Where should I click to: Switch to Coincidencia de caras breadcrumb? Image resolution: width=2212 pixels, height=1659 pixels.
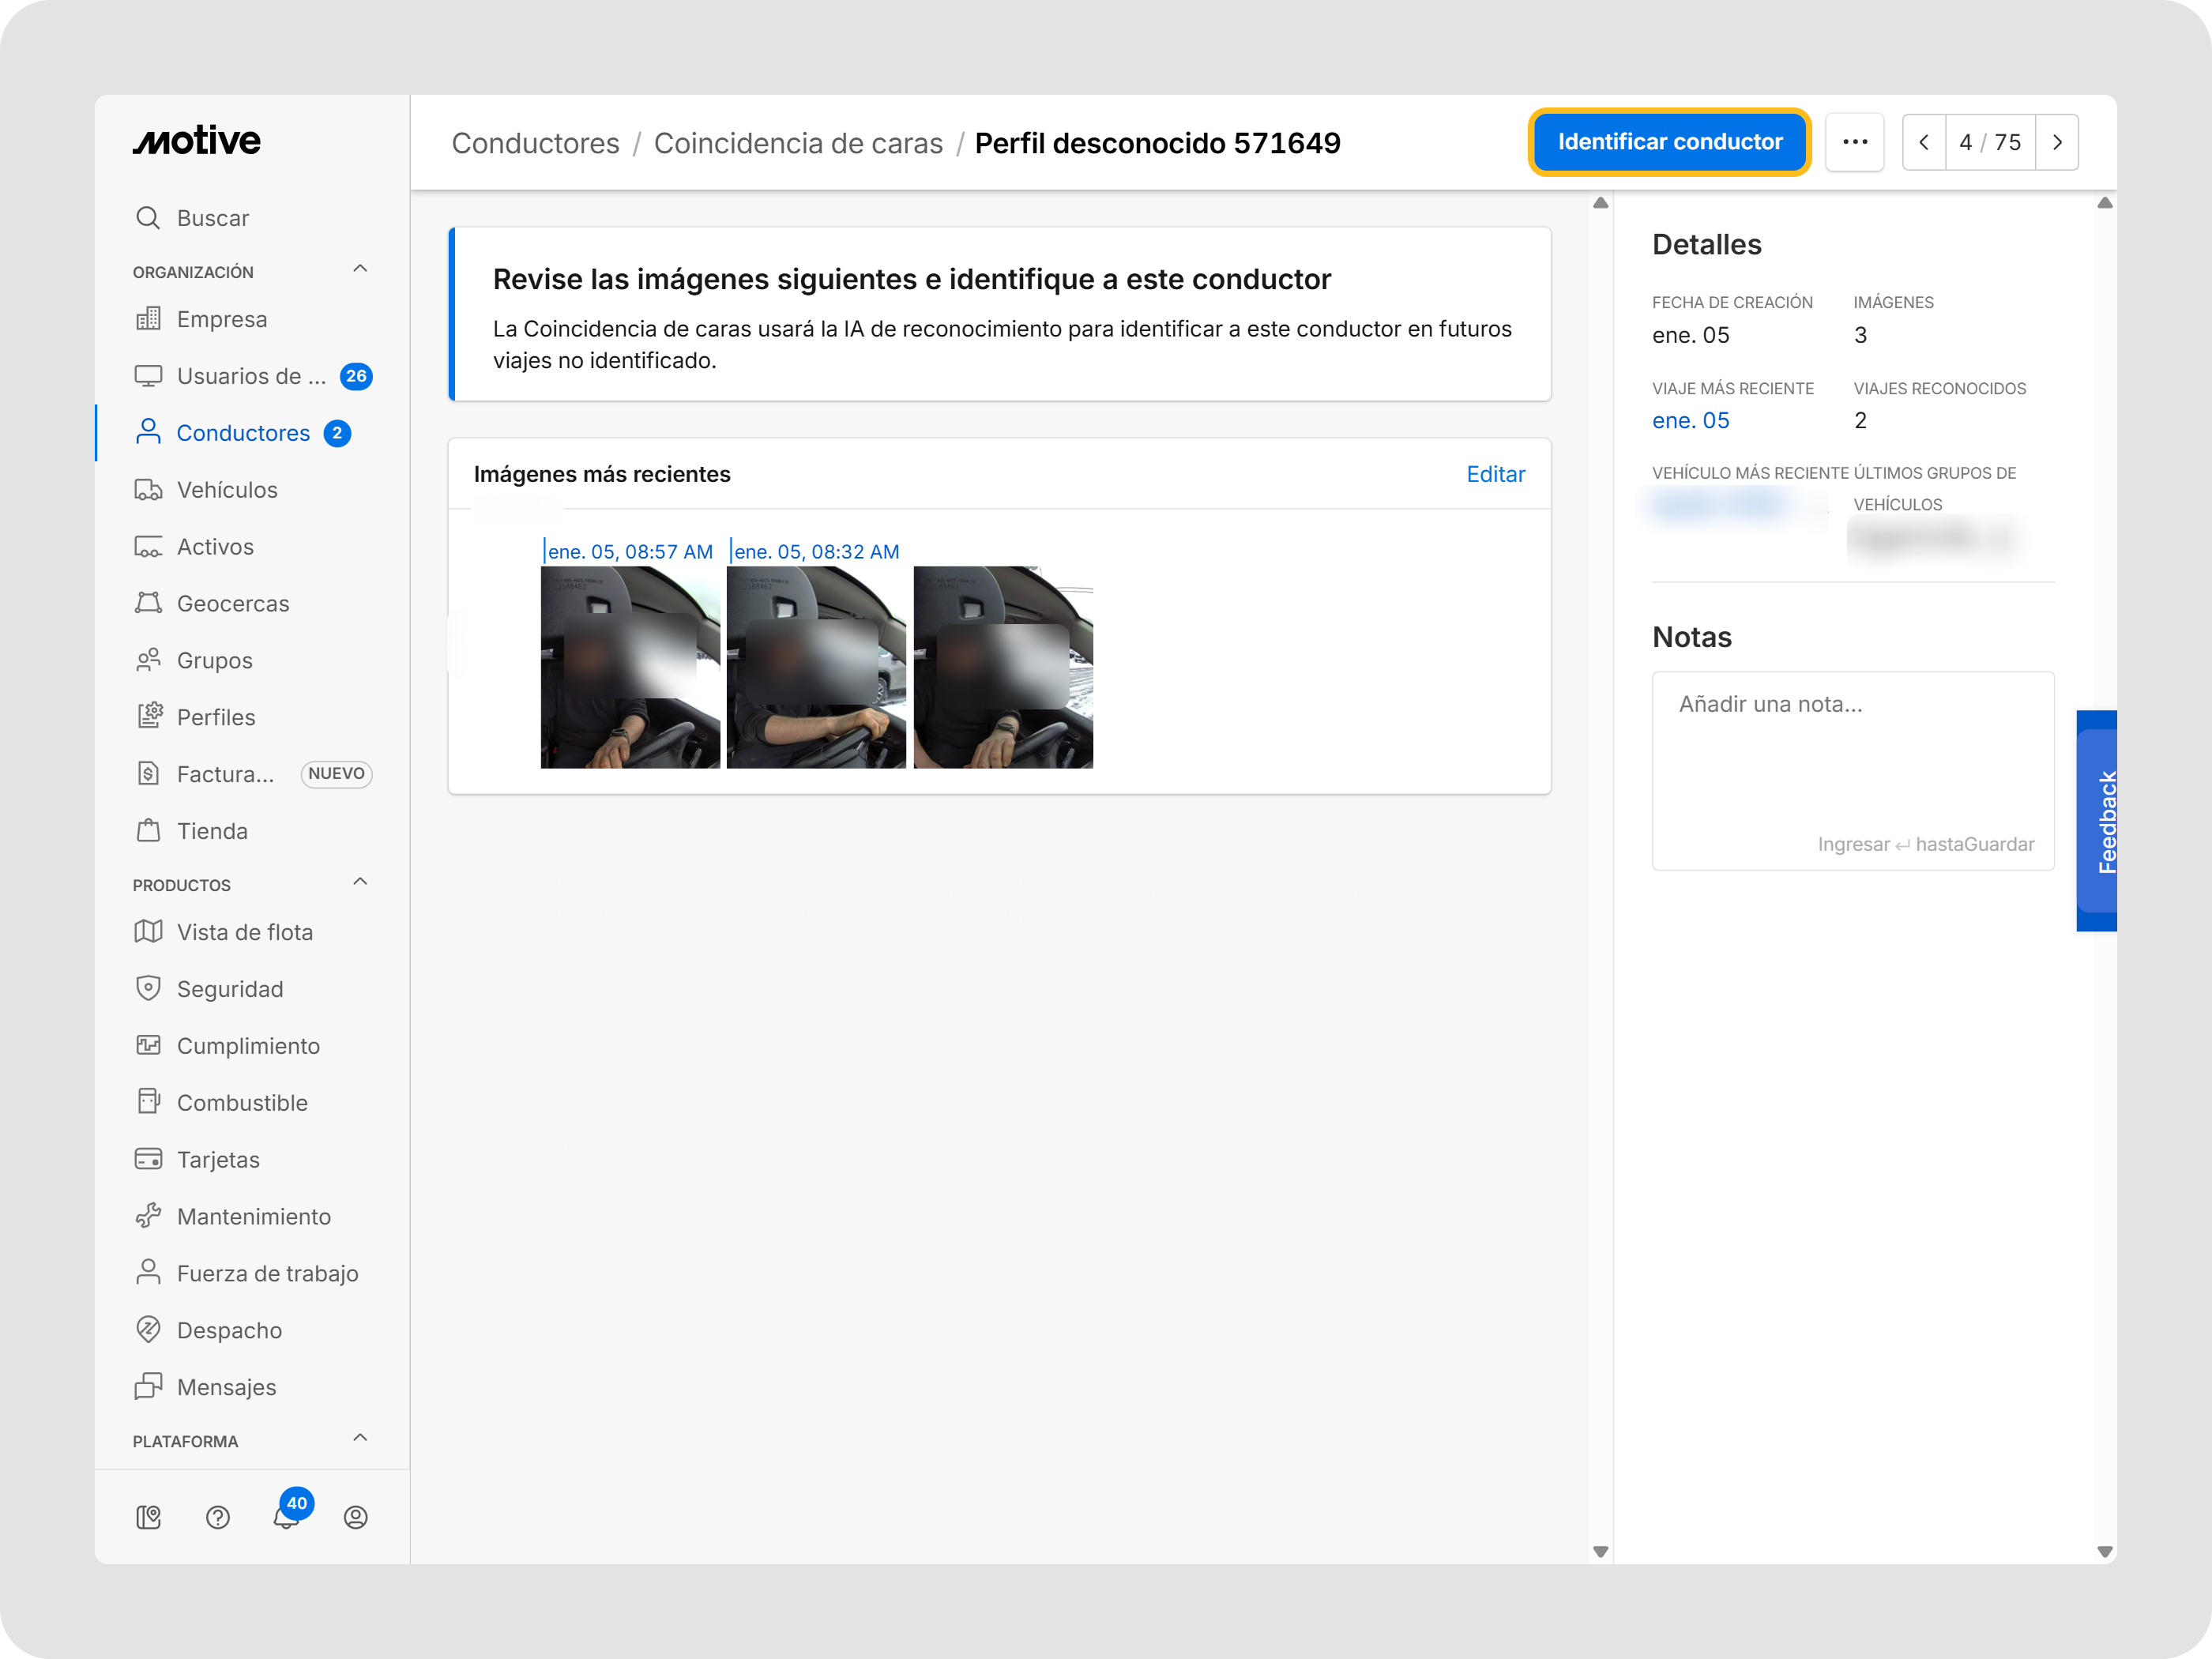click(798, 143)
